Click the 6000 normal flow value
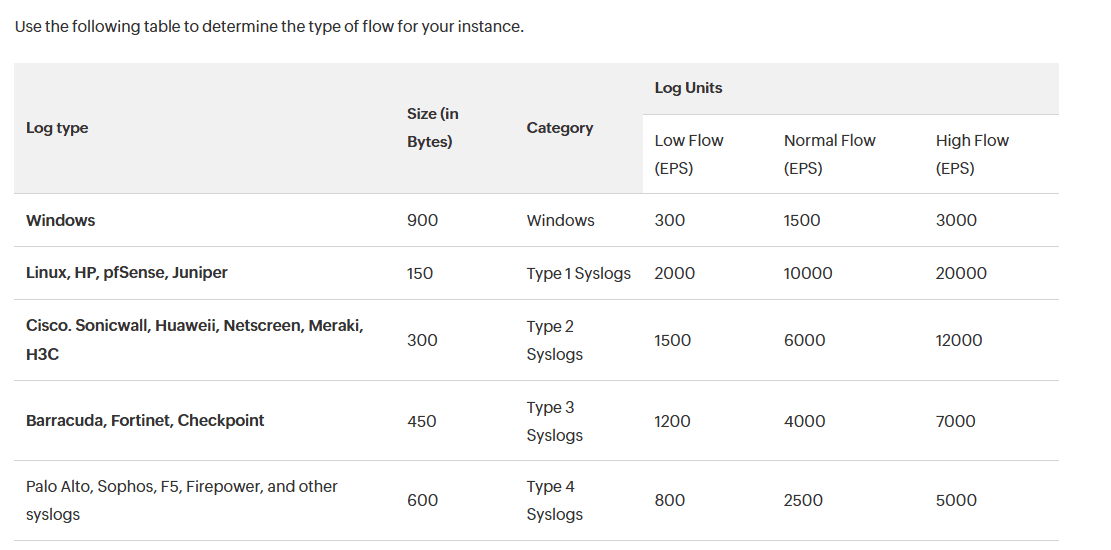The image size is (1111, 550). 804,340
